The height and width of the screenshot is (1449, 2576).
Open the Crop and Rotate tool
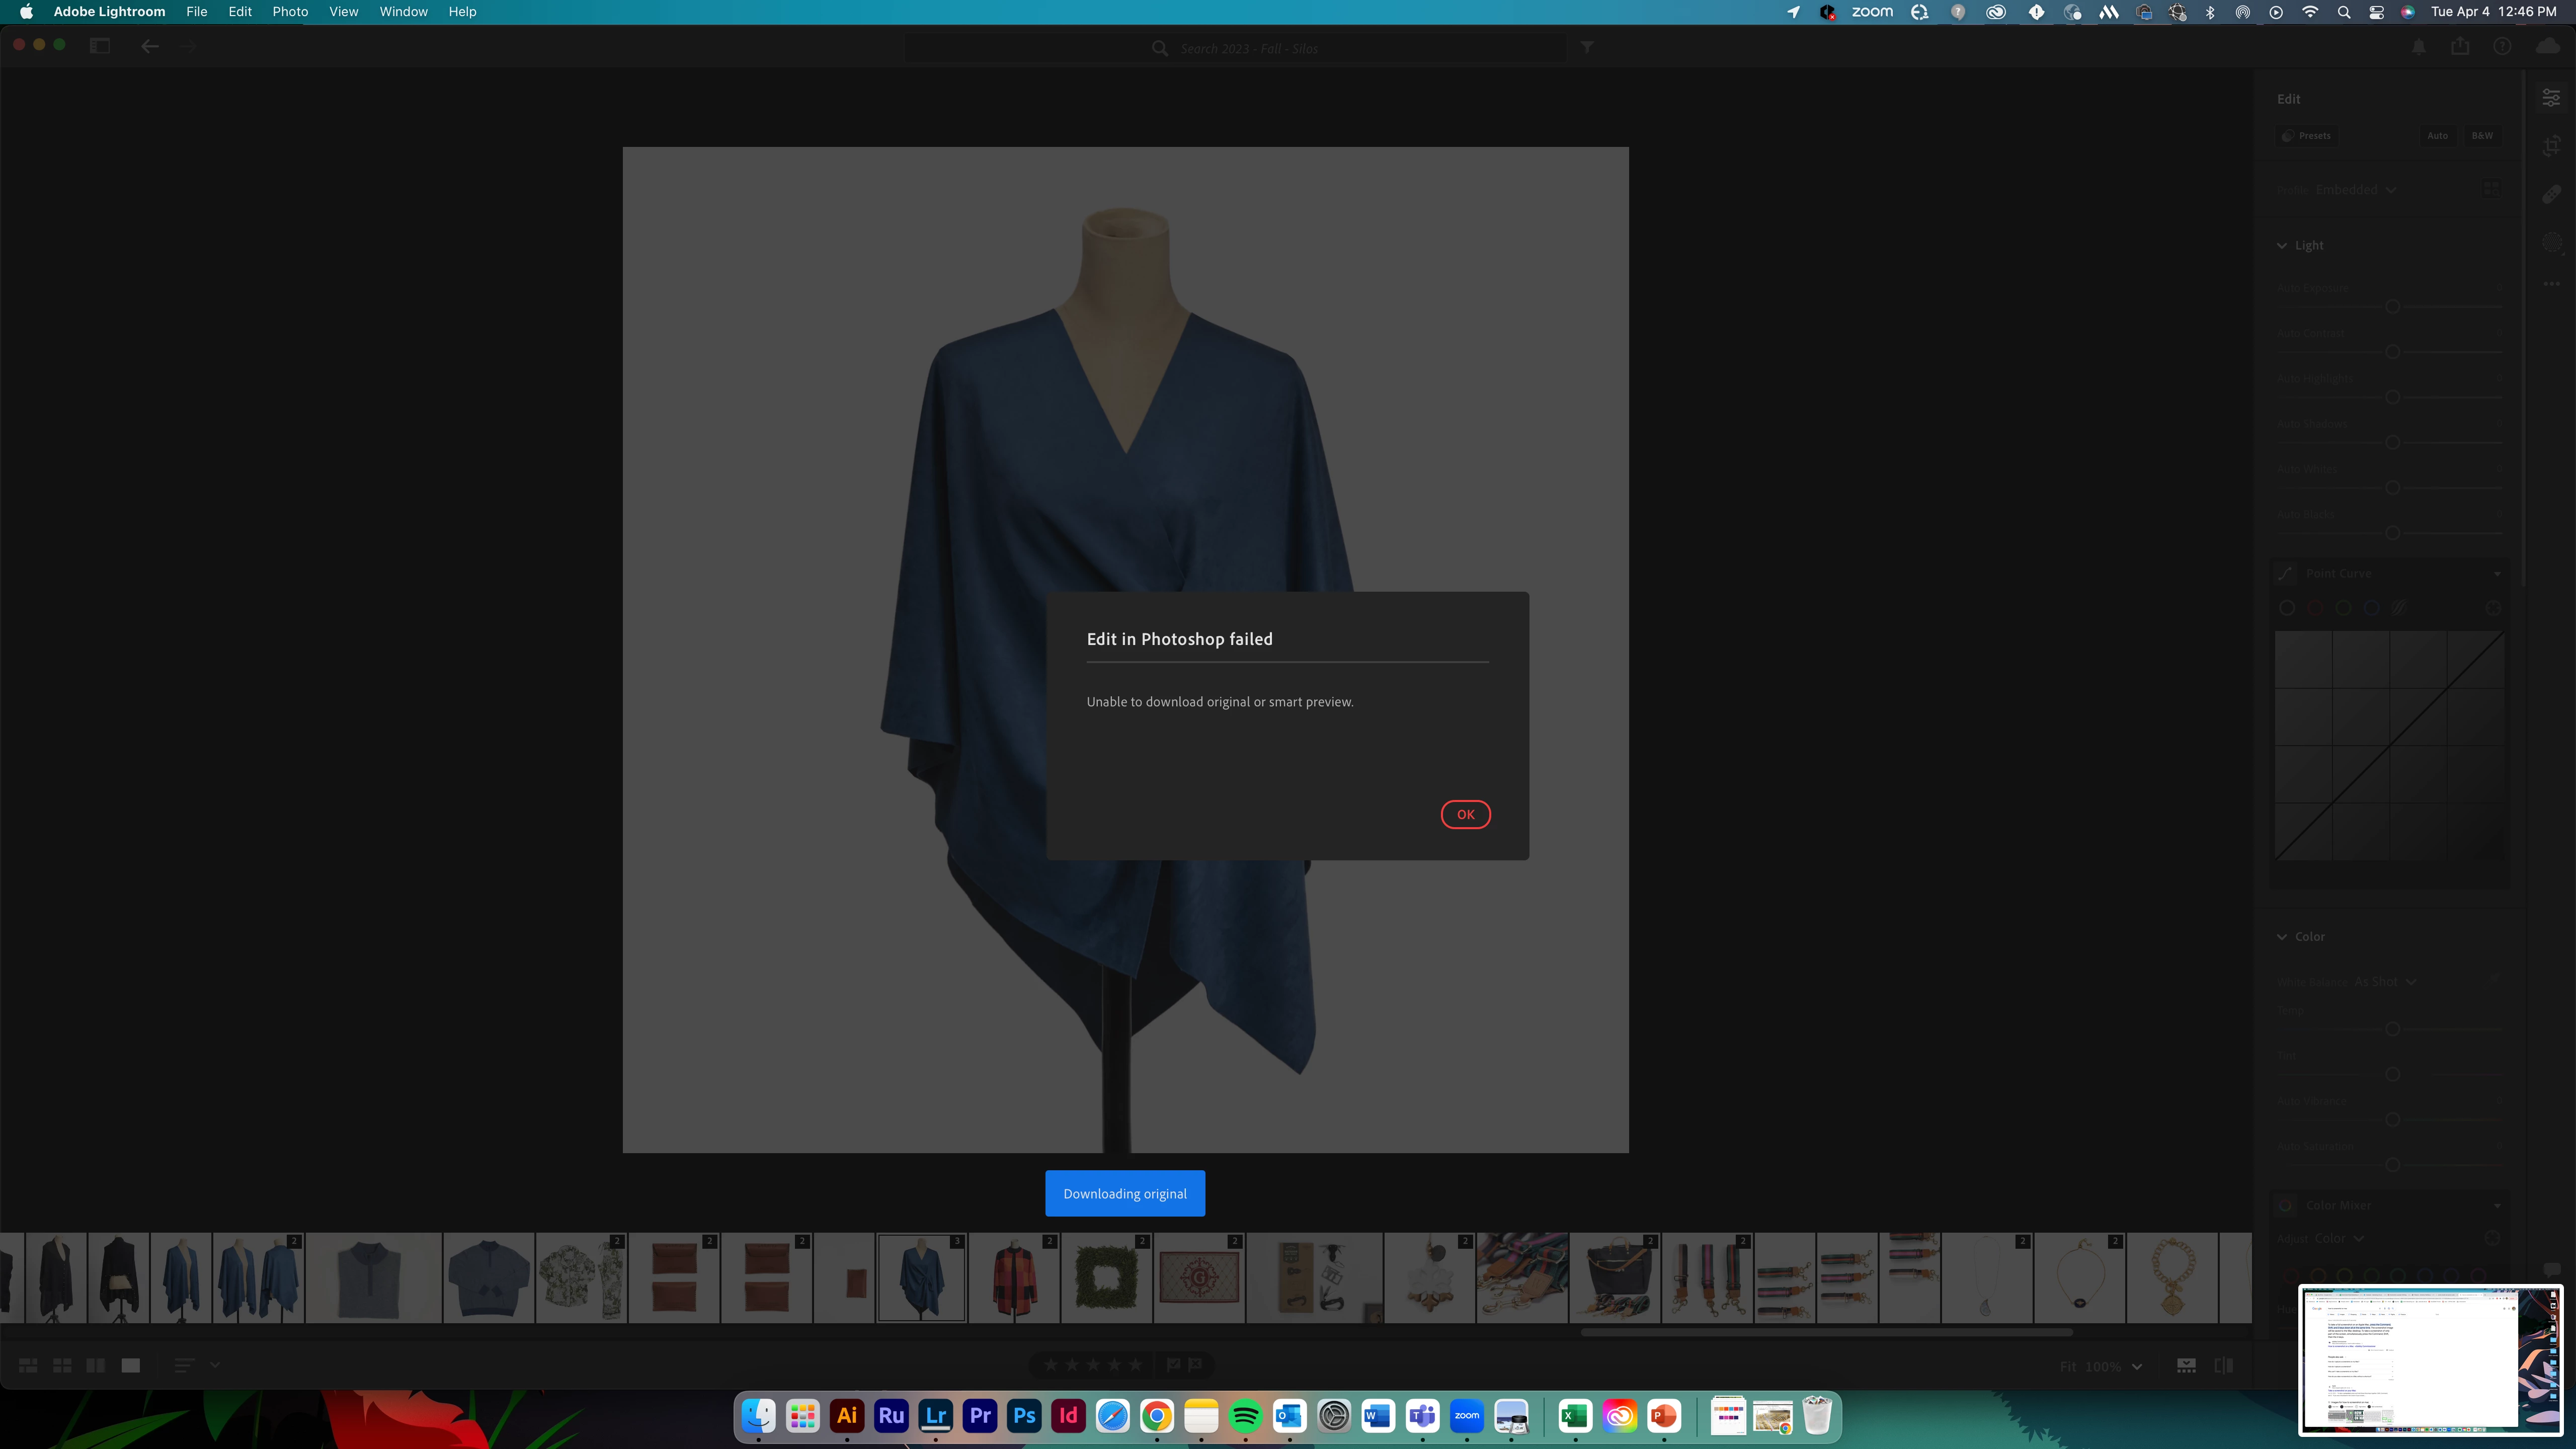(2551, 146)
